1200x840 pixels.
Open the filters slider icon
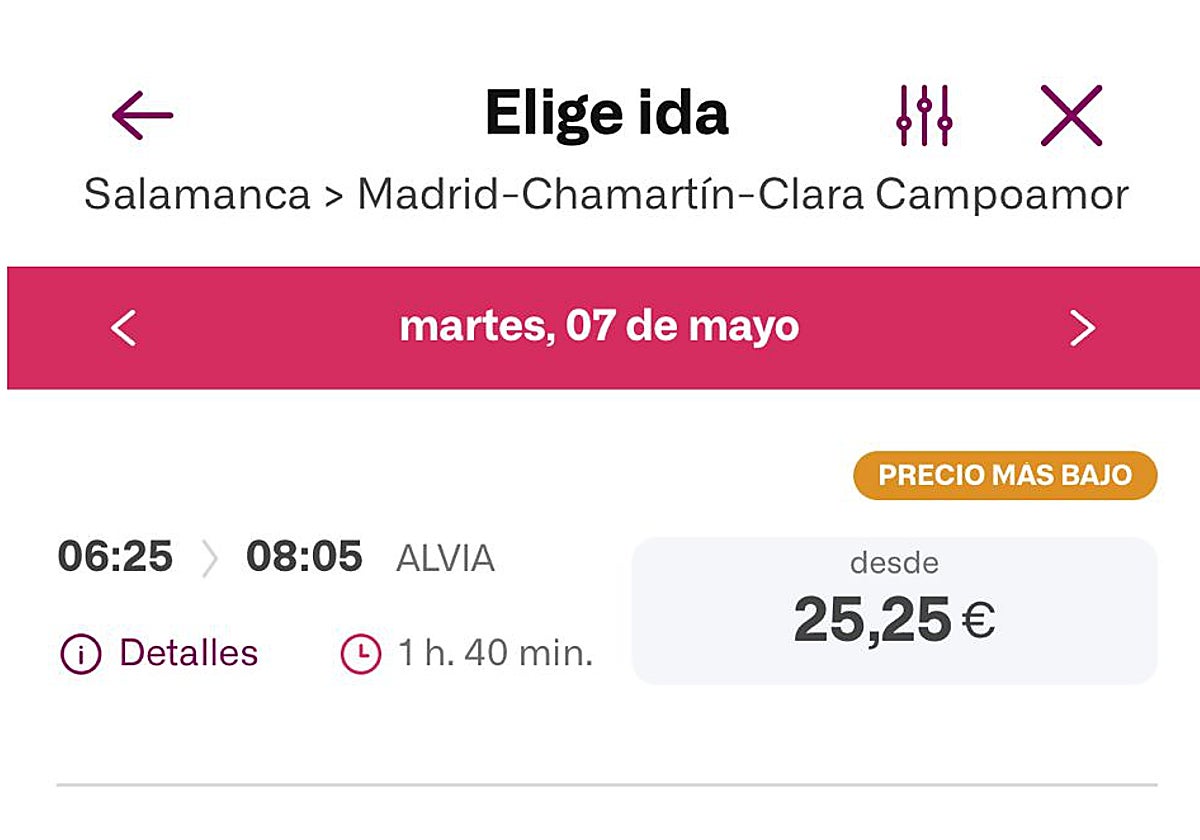(924, 115)
